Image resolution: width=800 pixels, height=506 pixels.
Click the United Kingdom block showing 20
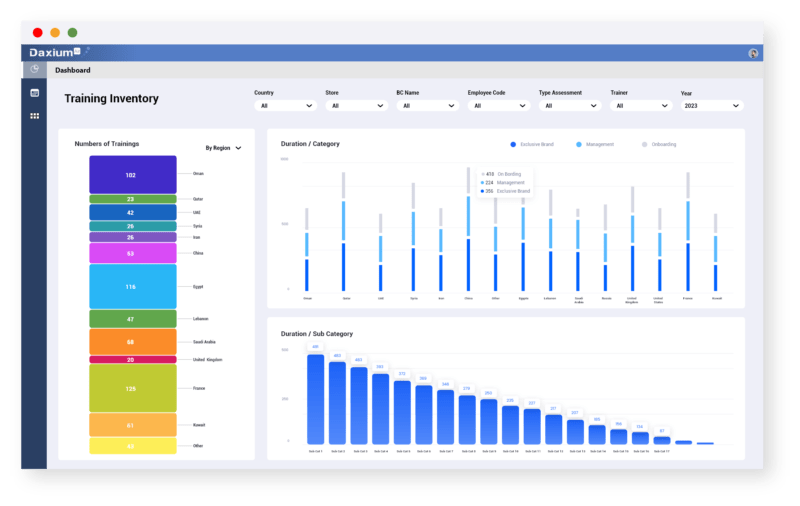point(133,360)
